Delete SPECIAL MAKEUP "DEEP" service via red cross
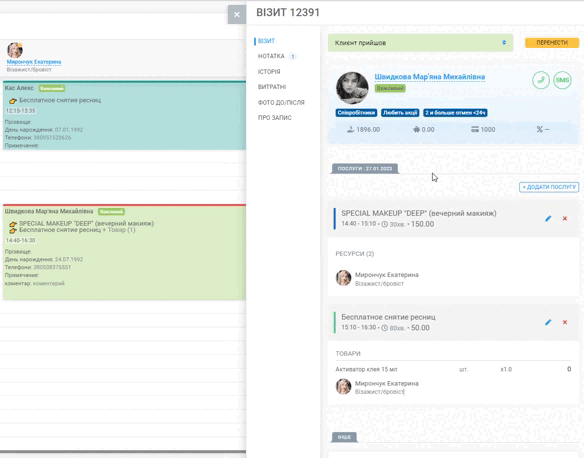The height and width of the screenshot is (458, 584). point(565,219)
